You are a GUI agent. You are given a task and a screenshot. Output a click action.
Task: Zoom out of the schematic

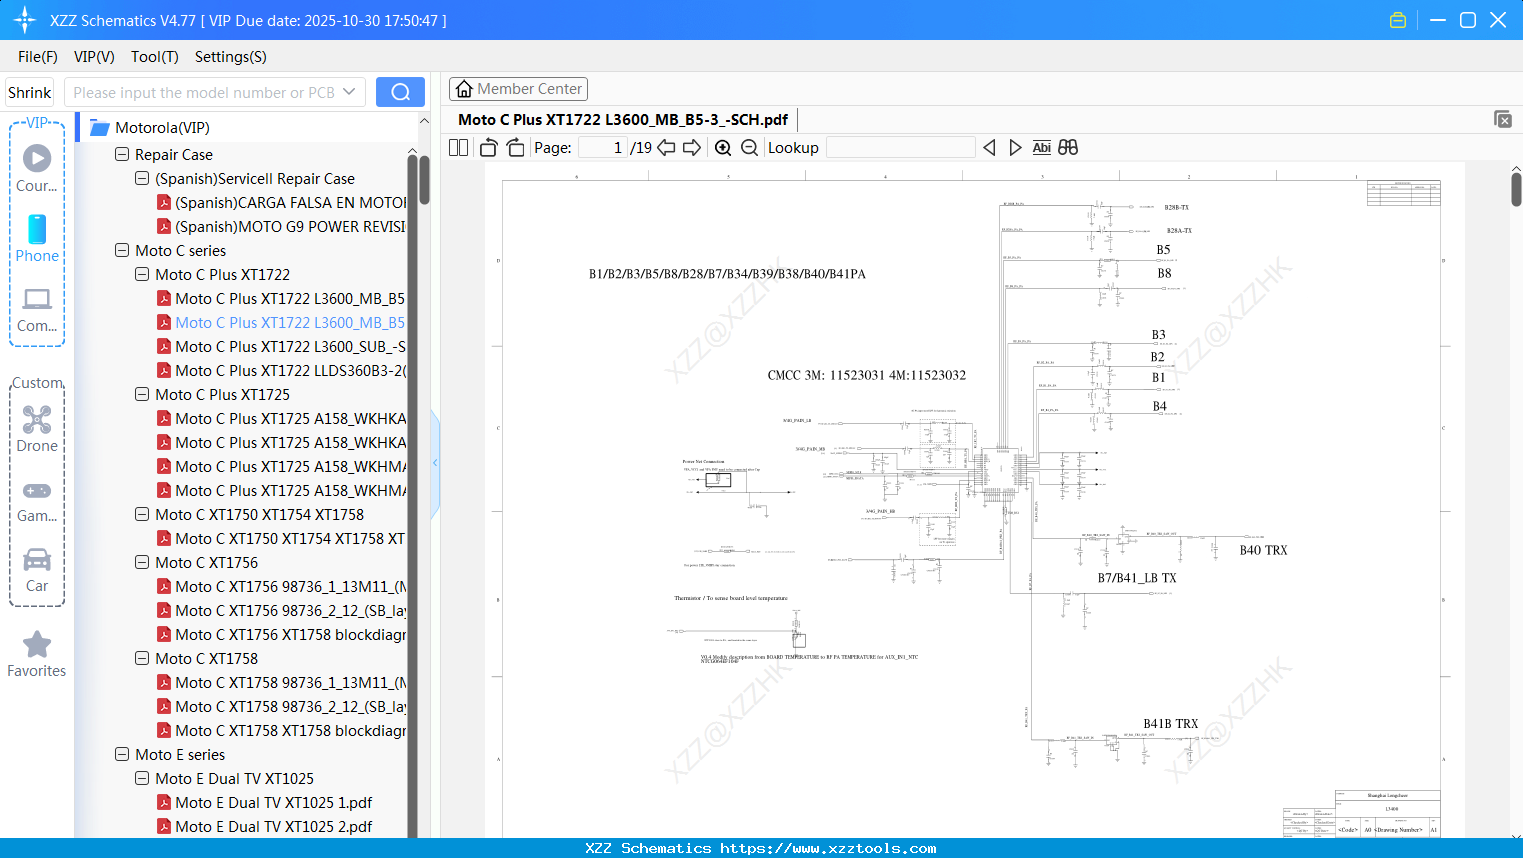click(749, 148)
